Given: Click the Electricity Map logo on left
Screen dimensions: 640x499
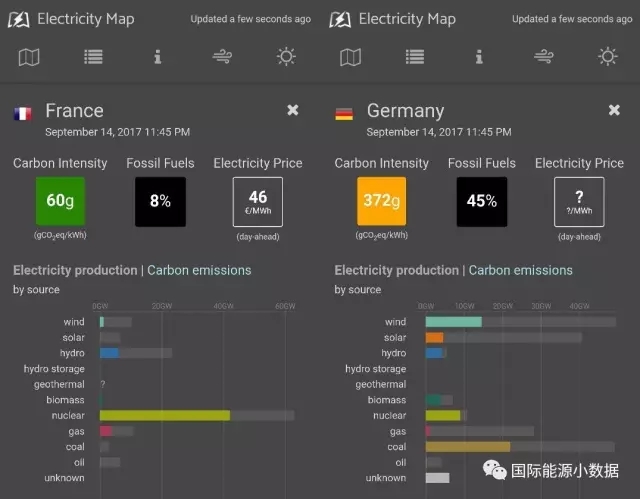Looking at the screenshot, I should pyautogui.click(x=22, y=19).
